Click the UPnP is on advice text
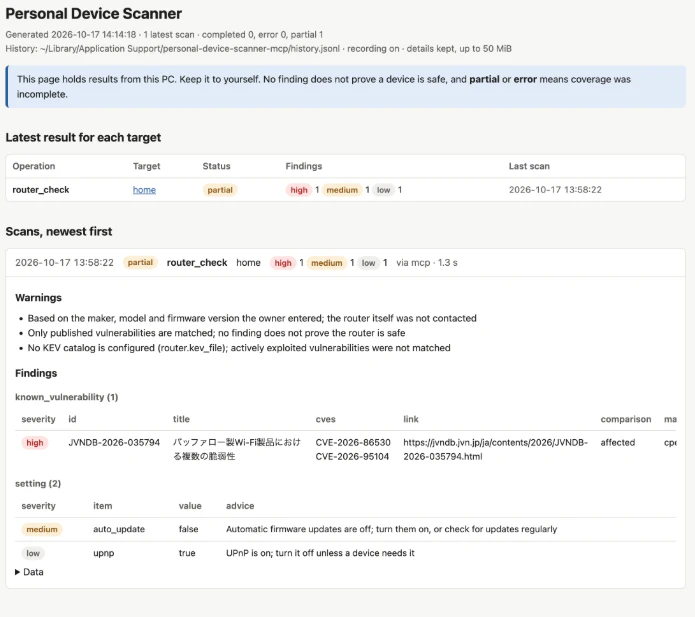Screen dimensions: 695x617 click(x=320, y=553)
